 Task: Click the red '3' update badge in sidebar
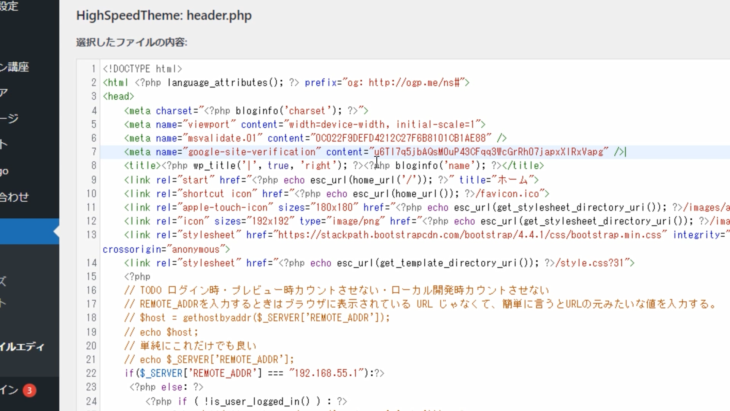[29, 390]
